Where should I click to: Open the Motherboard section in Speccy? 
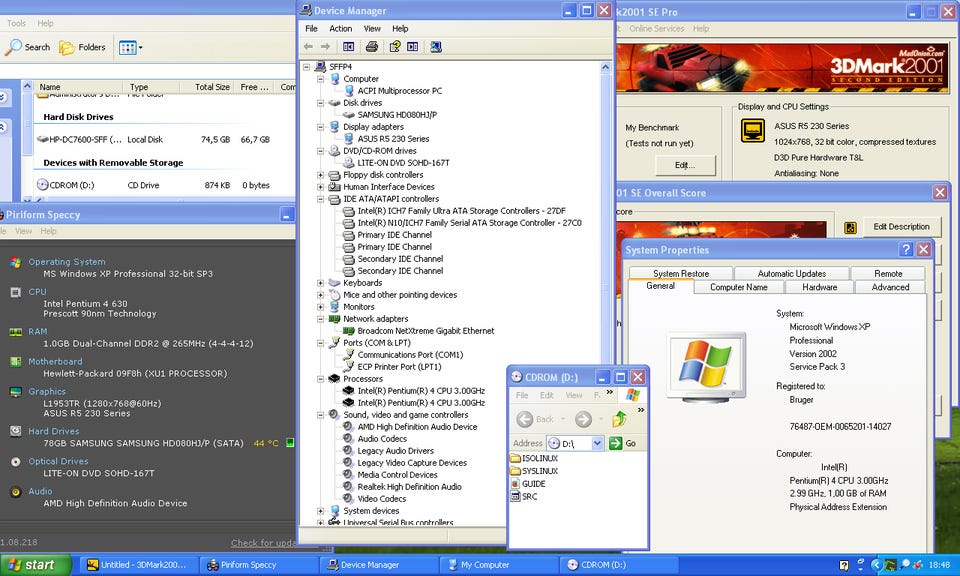point(55,361)
